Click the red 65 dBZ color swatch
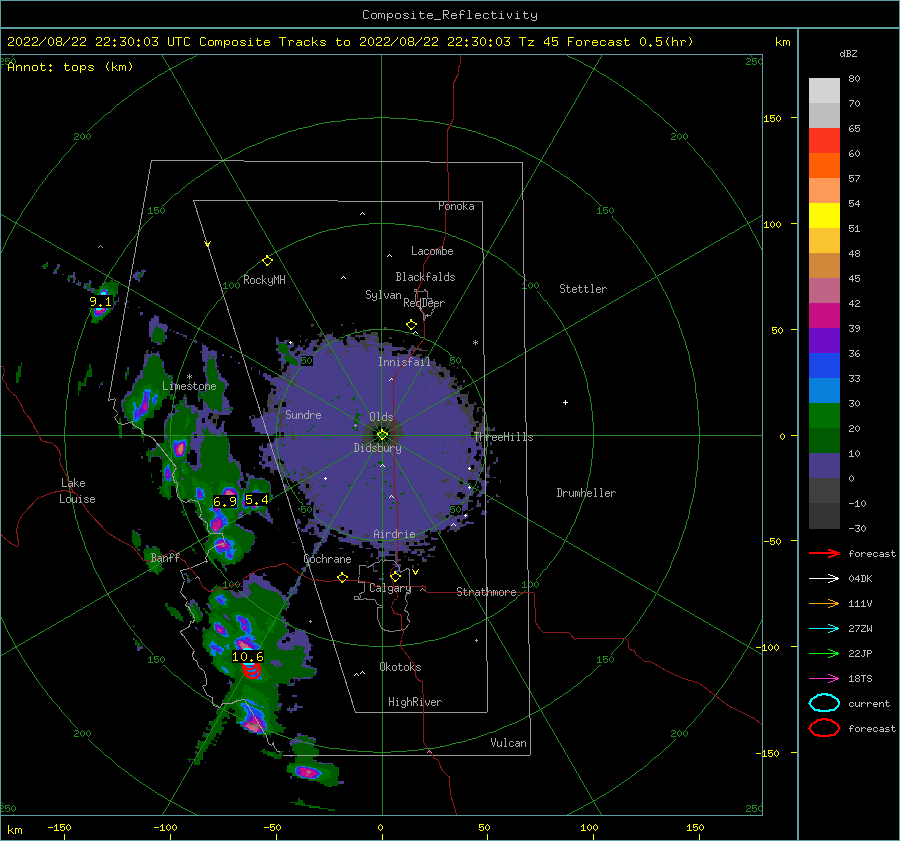The height and width of the screenshot is (841, 900). [x=824, y=141]
